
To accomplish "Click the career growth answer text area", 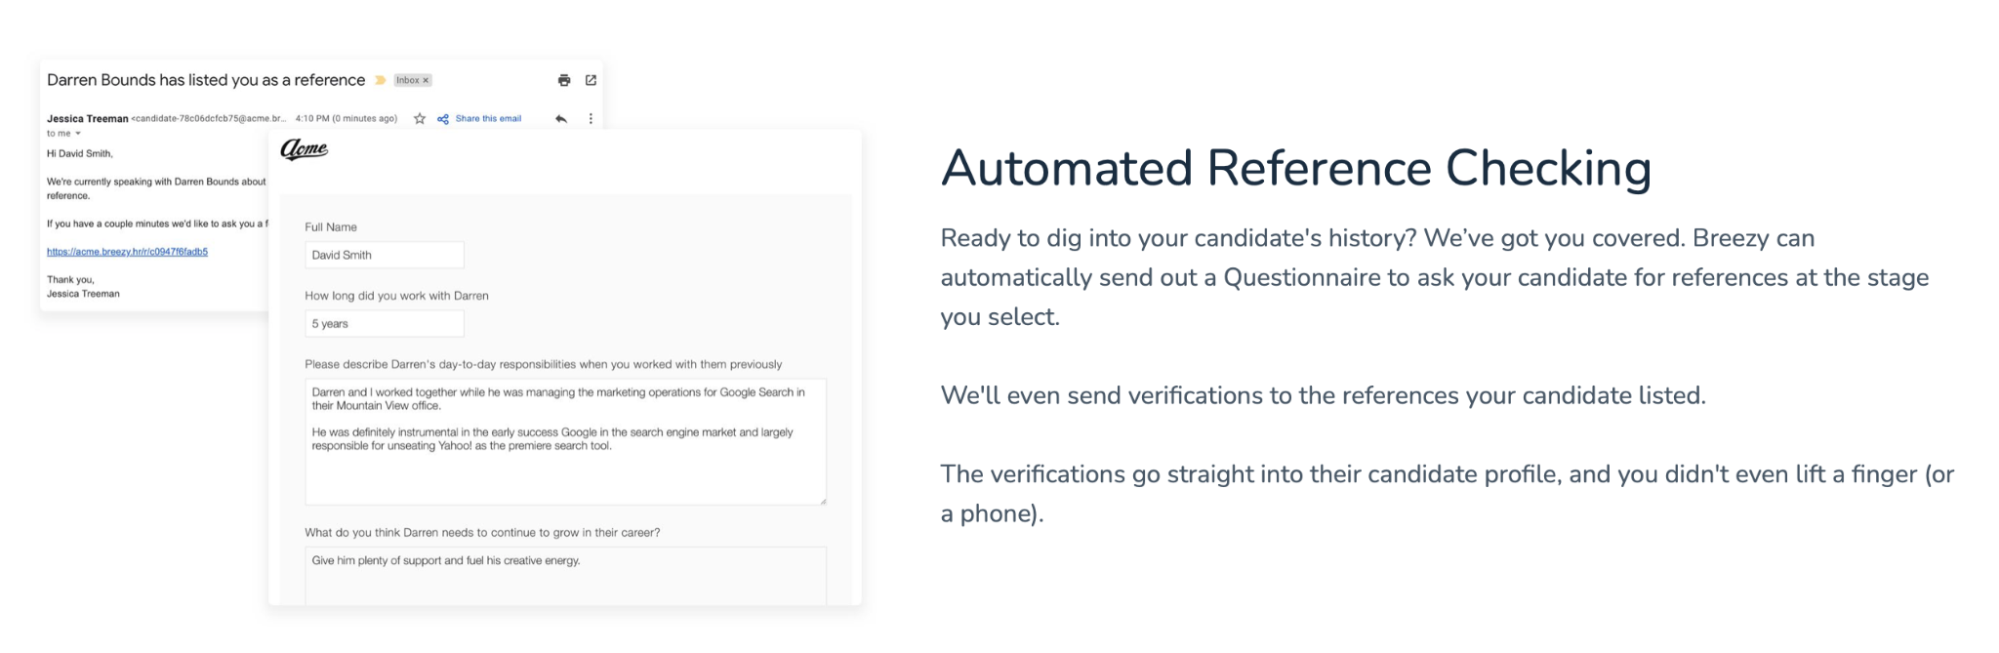I will (565, 576).
